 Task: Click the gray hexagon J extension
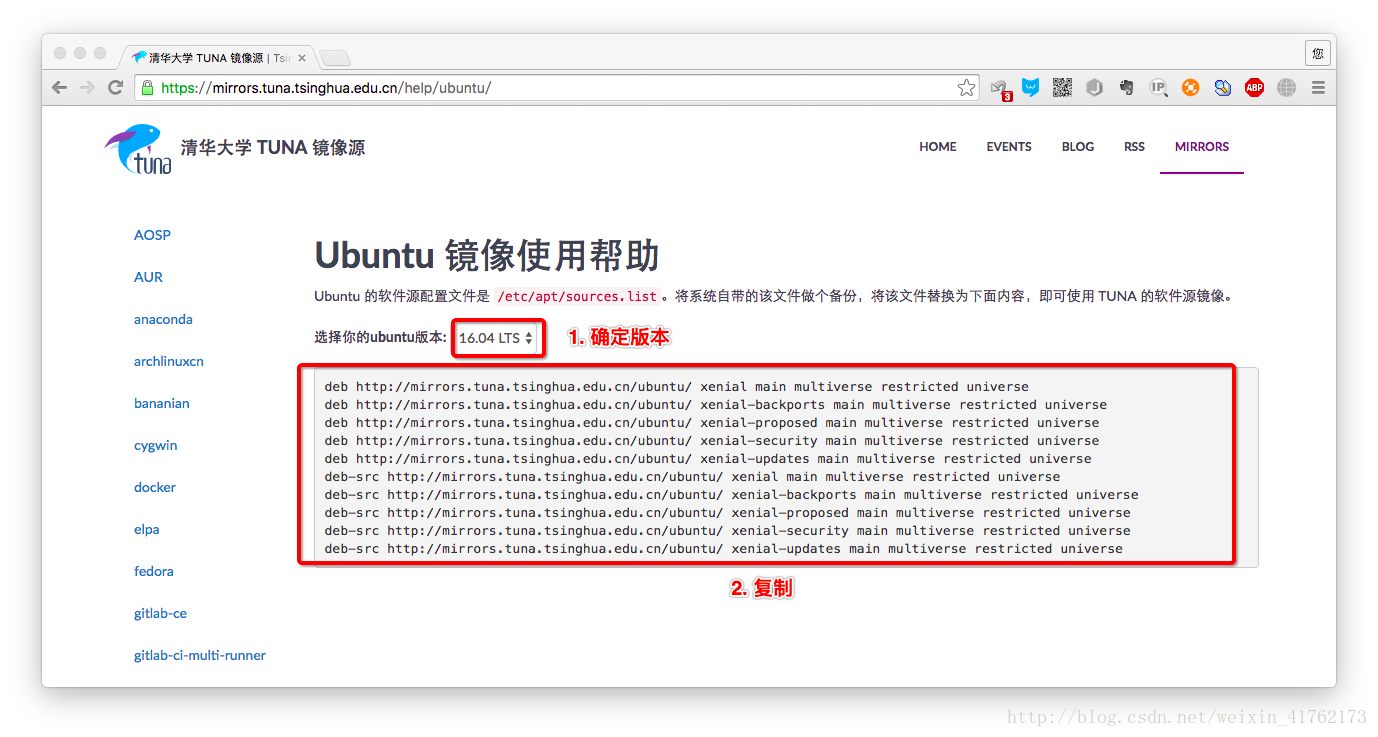[x=1095, y=88]
